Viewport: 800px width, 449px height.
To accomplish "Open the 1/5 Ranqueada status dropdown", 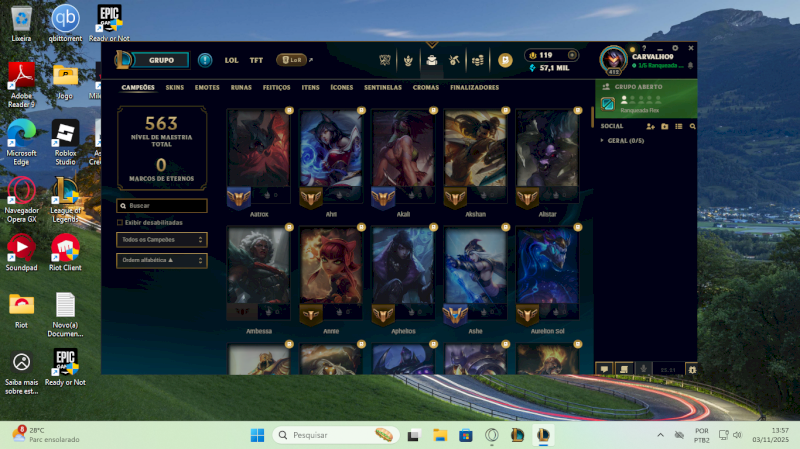I will click(x=657, y=66).
